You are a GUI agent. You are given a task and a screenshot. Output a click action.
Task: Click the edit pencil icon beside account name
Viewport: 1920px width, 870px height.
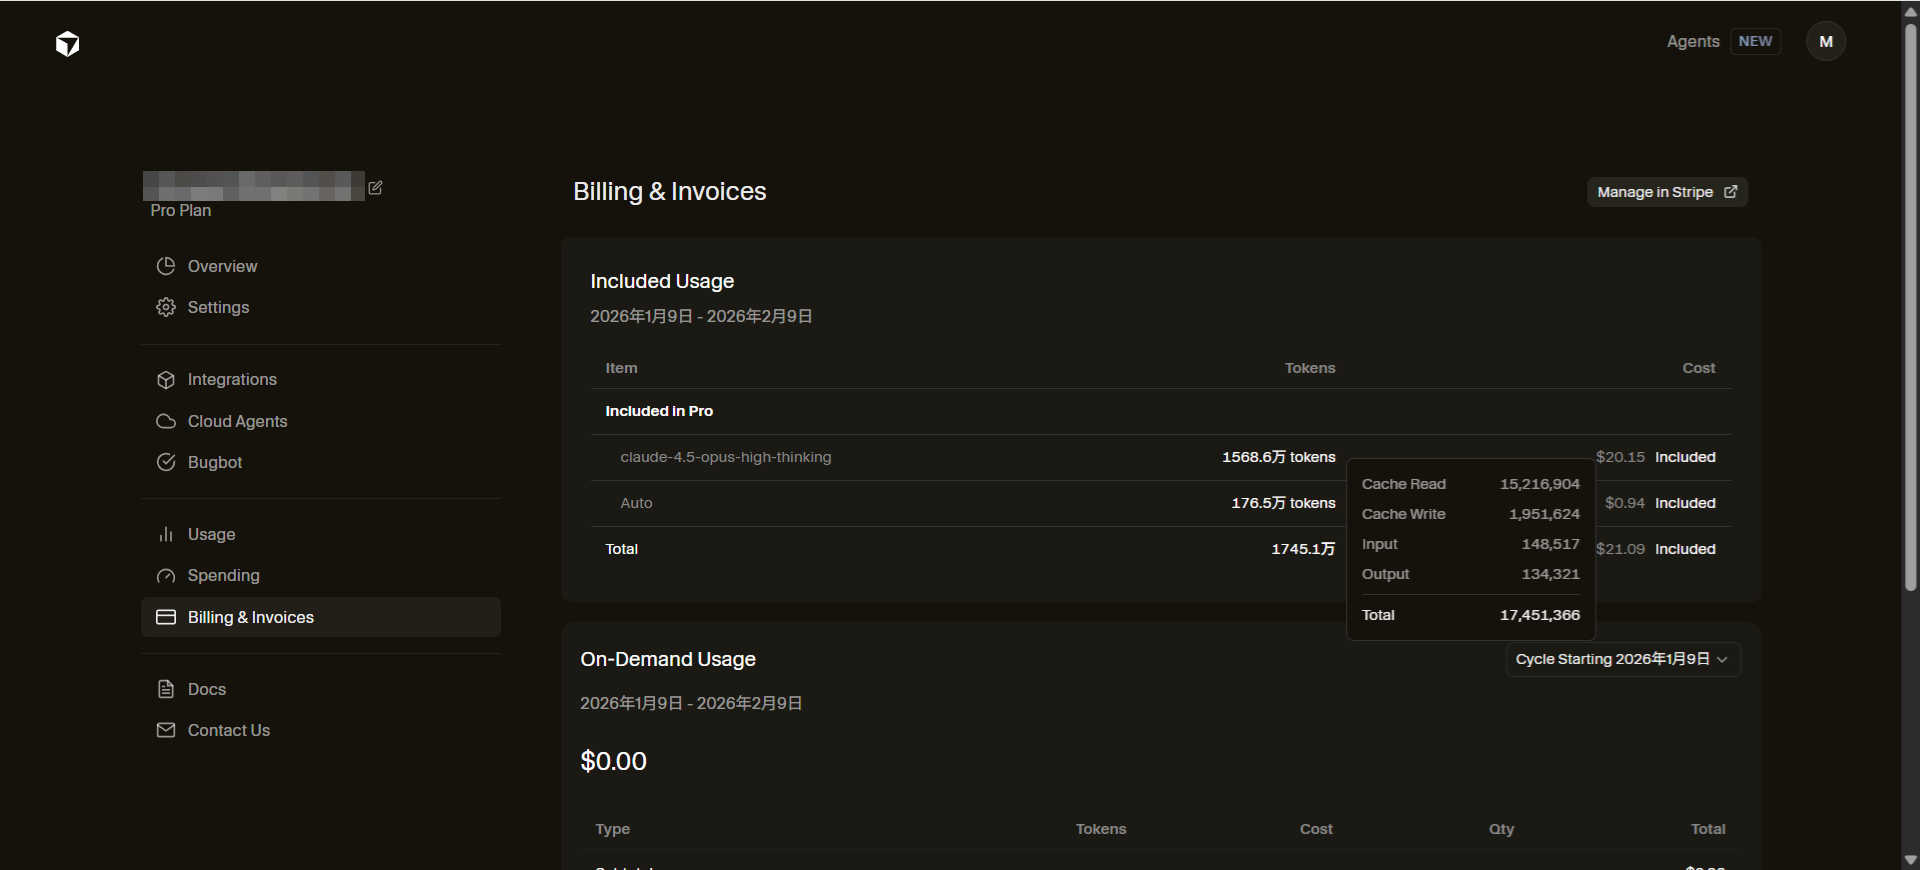pyautogui.click(x=376, y=187)
